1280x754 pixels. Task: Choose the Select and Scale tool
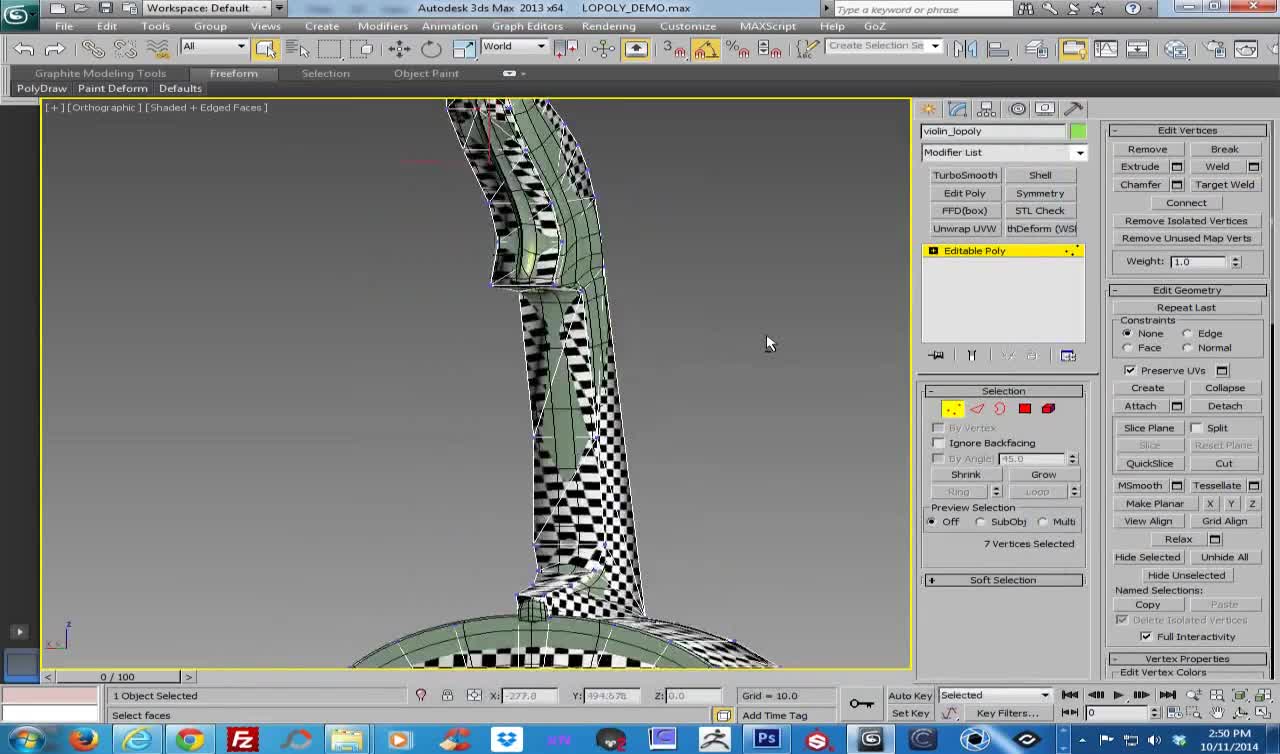point(463,48)
